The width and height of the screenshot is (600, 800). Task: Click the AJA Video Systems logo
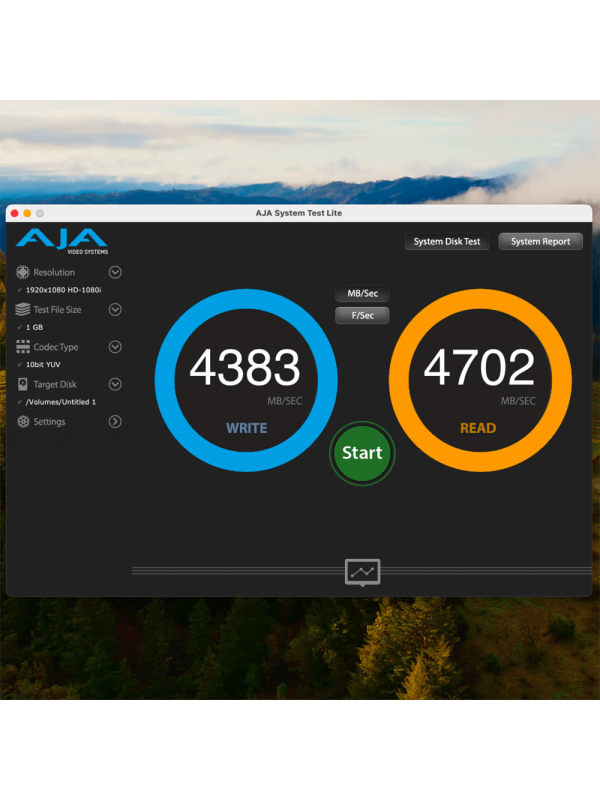coord(62,241)
